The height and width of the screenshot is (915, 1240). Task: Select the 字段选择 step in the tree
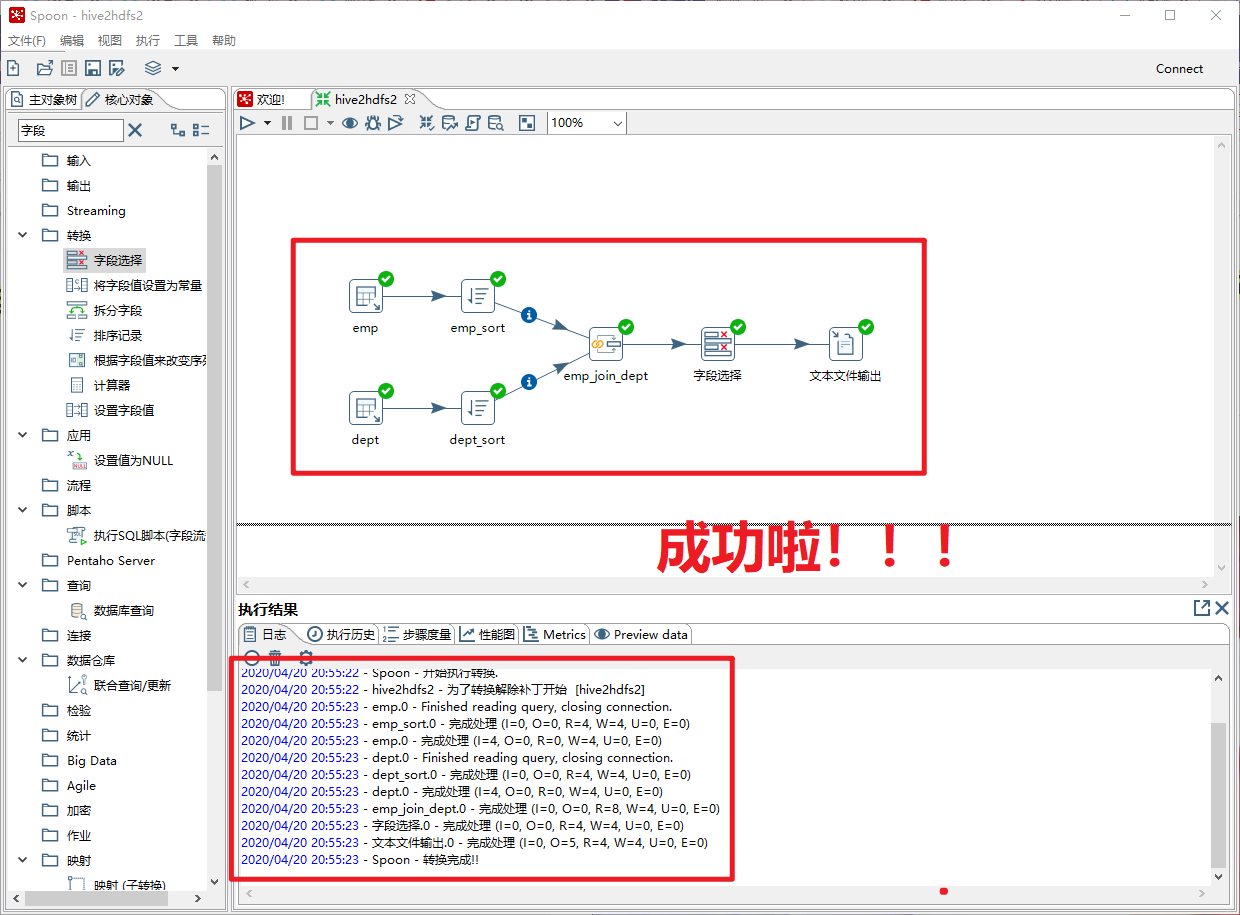point(105,260)
